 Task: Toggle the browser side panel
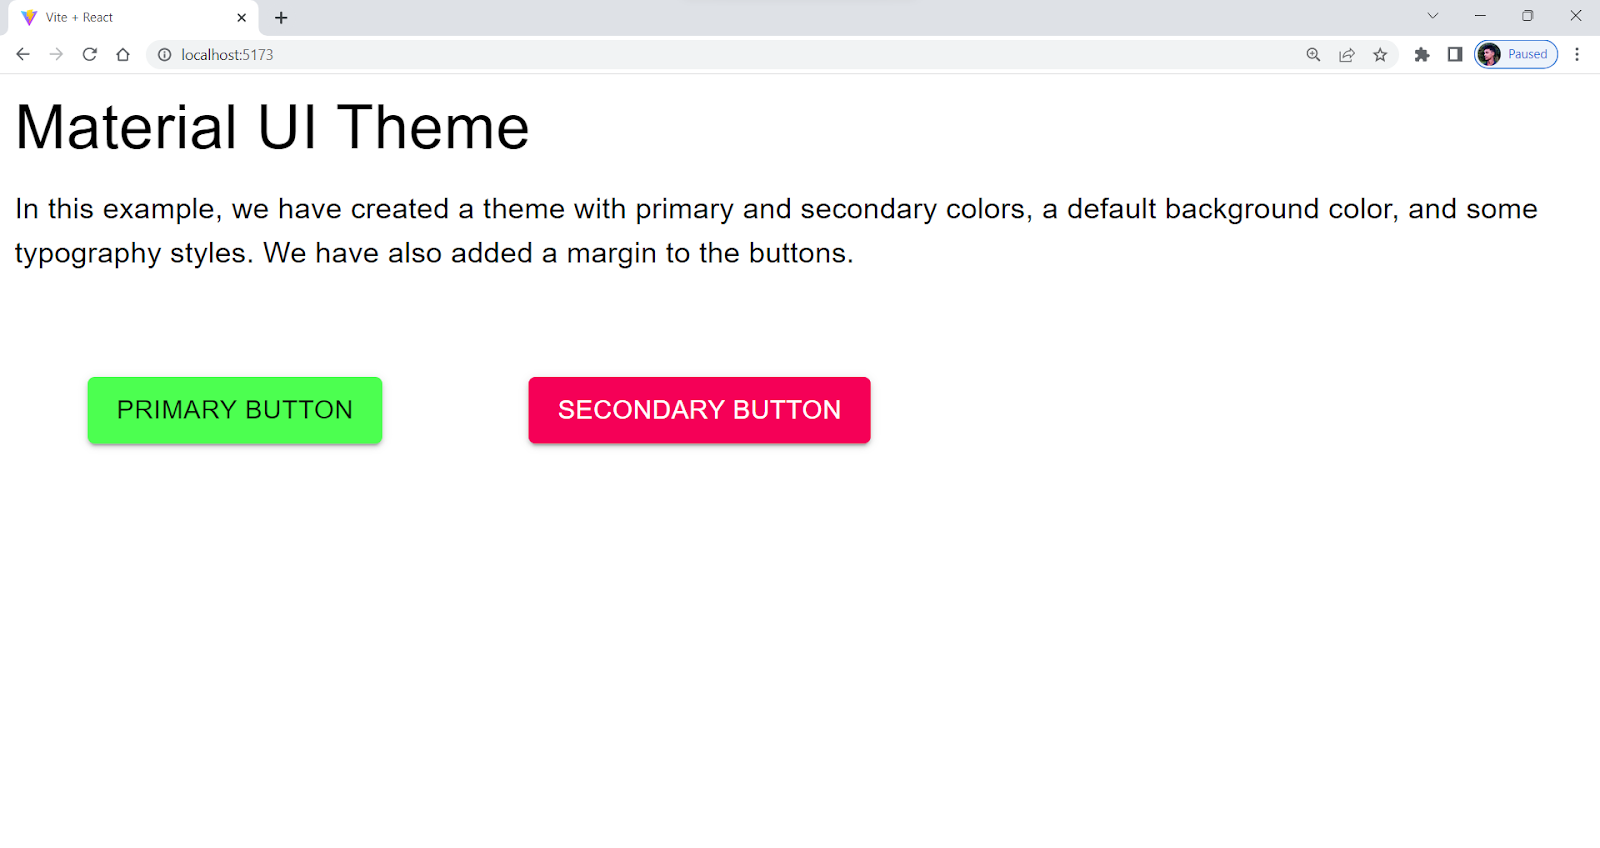point(1455,55)
